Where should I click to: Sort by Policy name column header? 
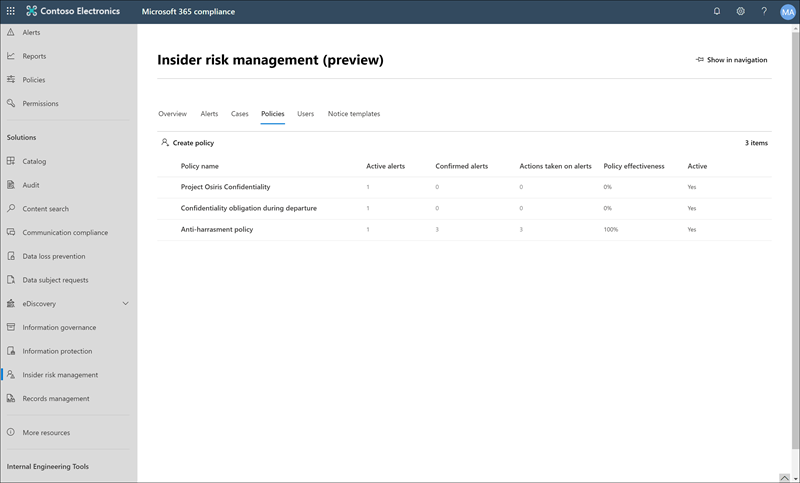[x=199, y=166]
